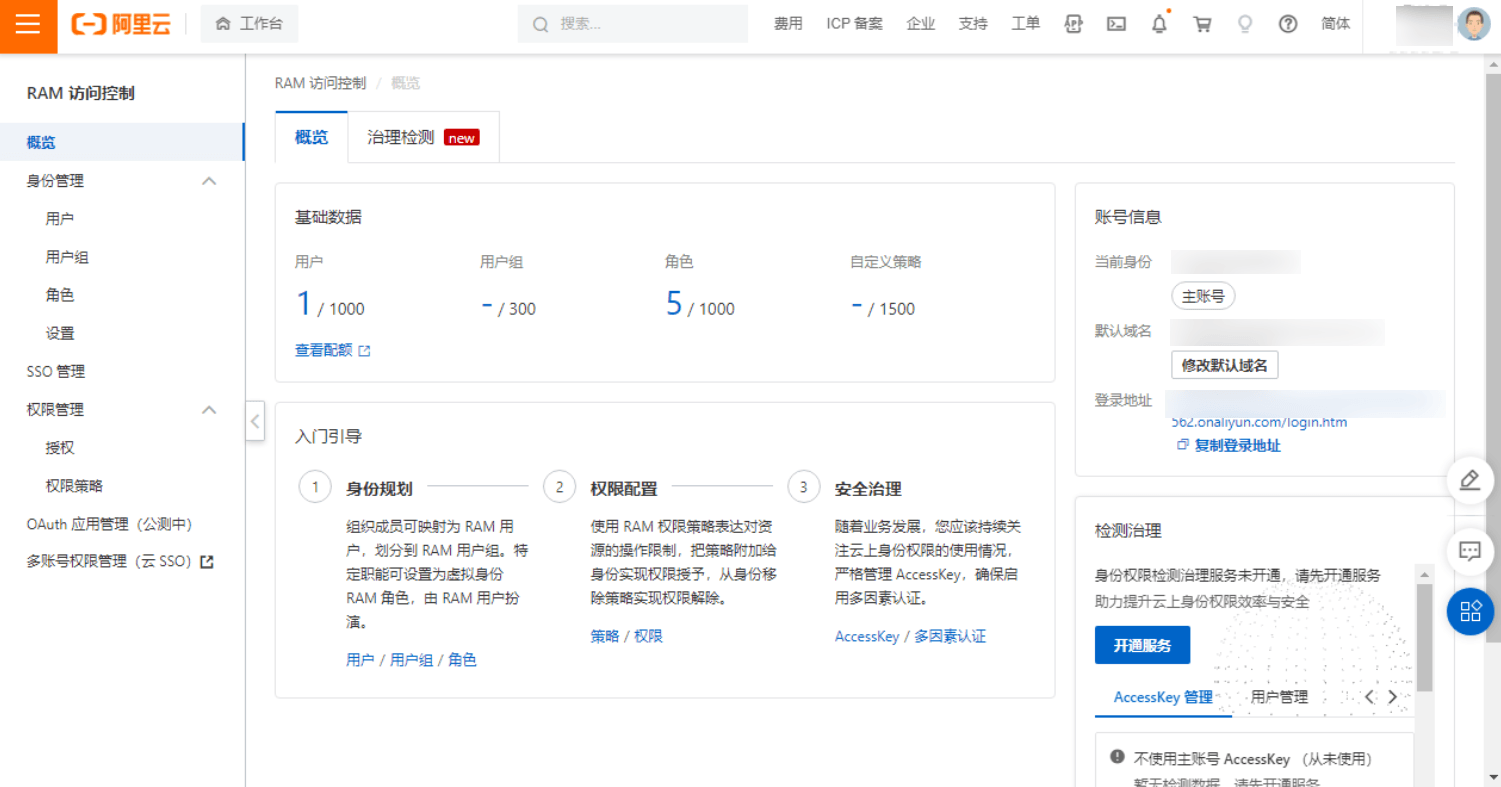The image size is (1501, 787).
Task: Open OAuth 应用管理（公测中）
Action: (x=109, y=523)
